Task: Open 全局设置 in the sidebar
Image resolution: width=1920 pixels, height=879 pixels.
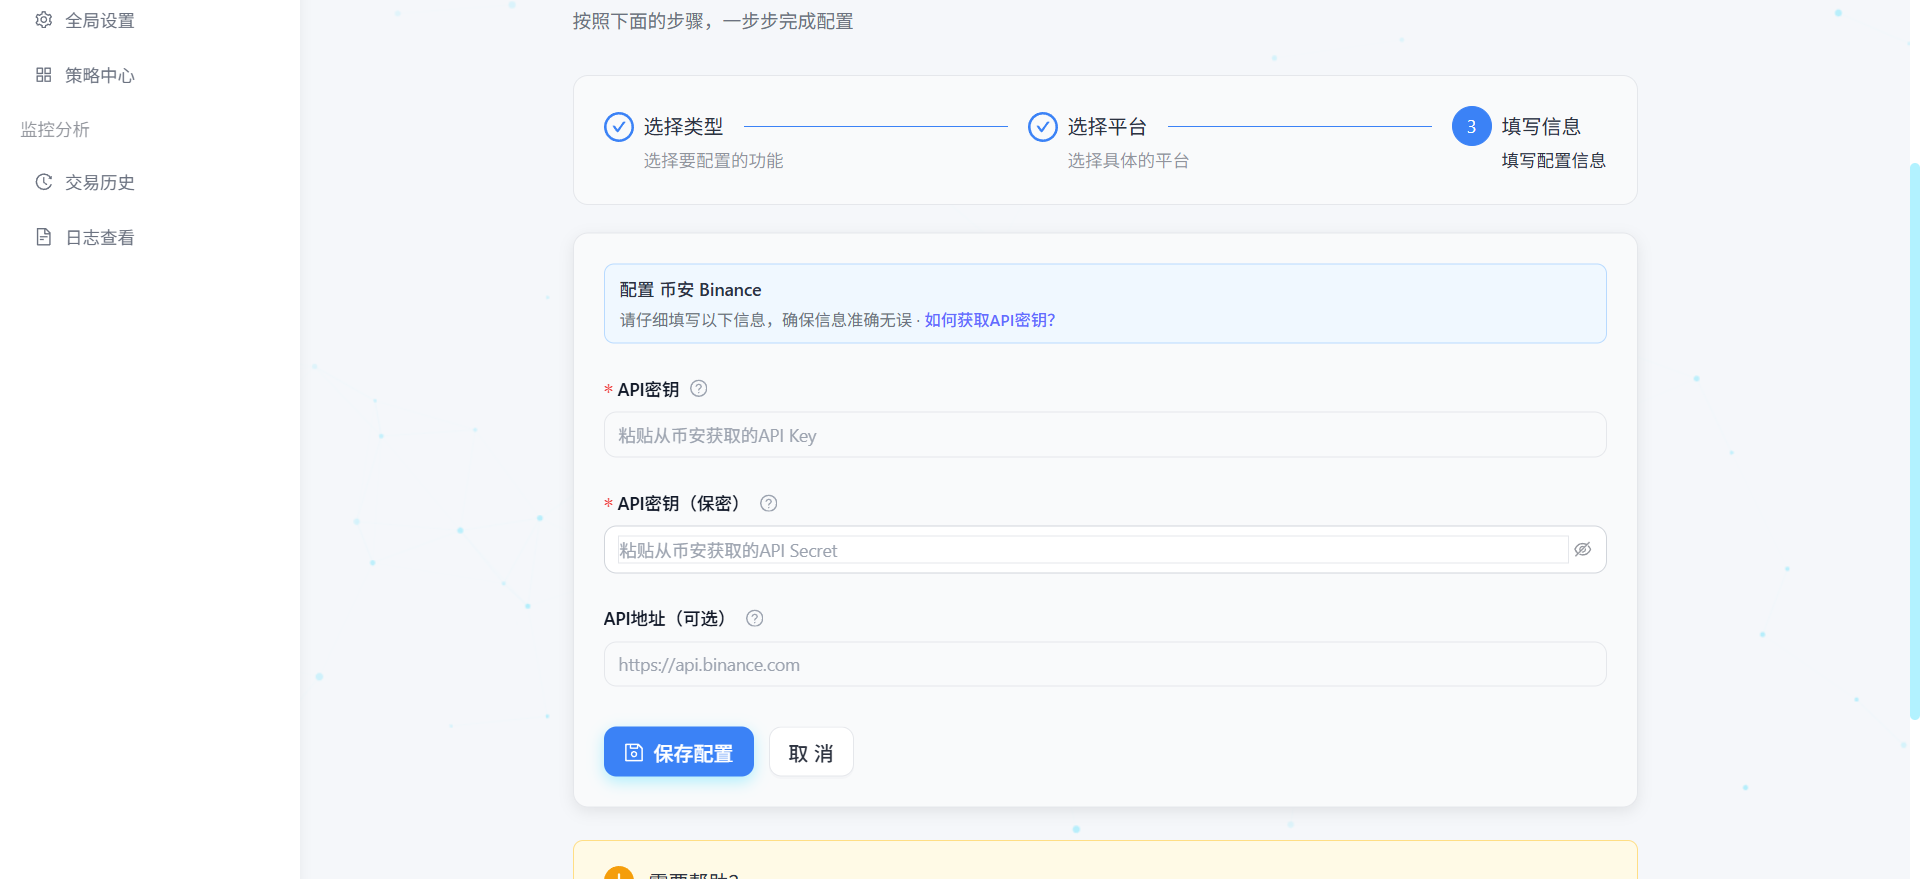Action: coord(100,21)
